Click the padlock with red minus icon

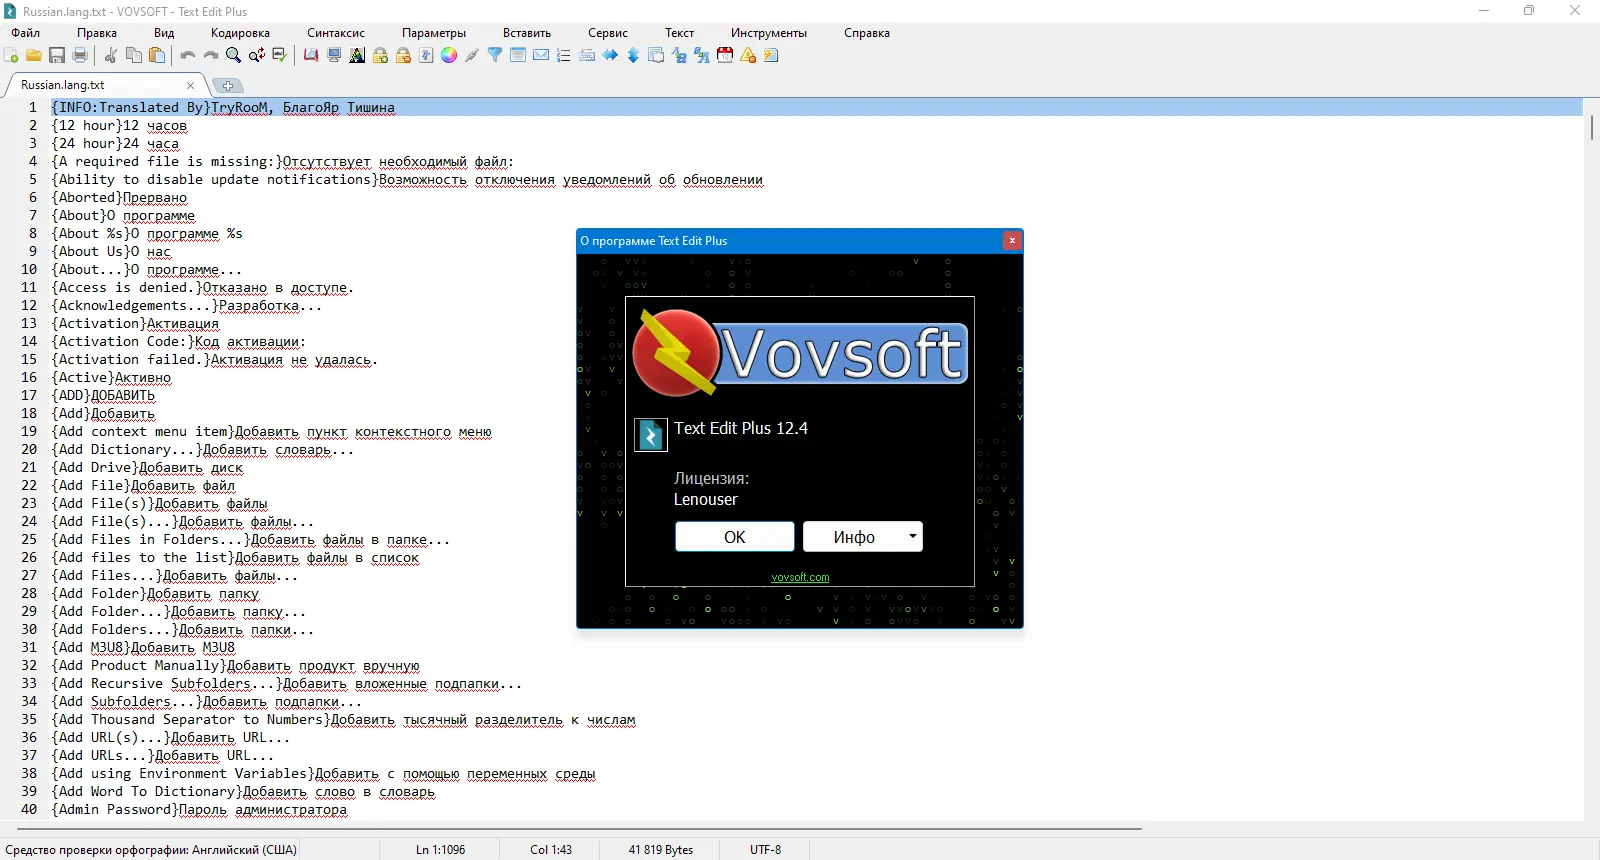[403, 56]
